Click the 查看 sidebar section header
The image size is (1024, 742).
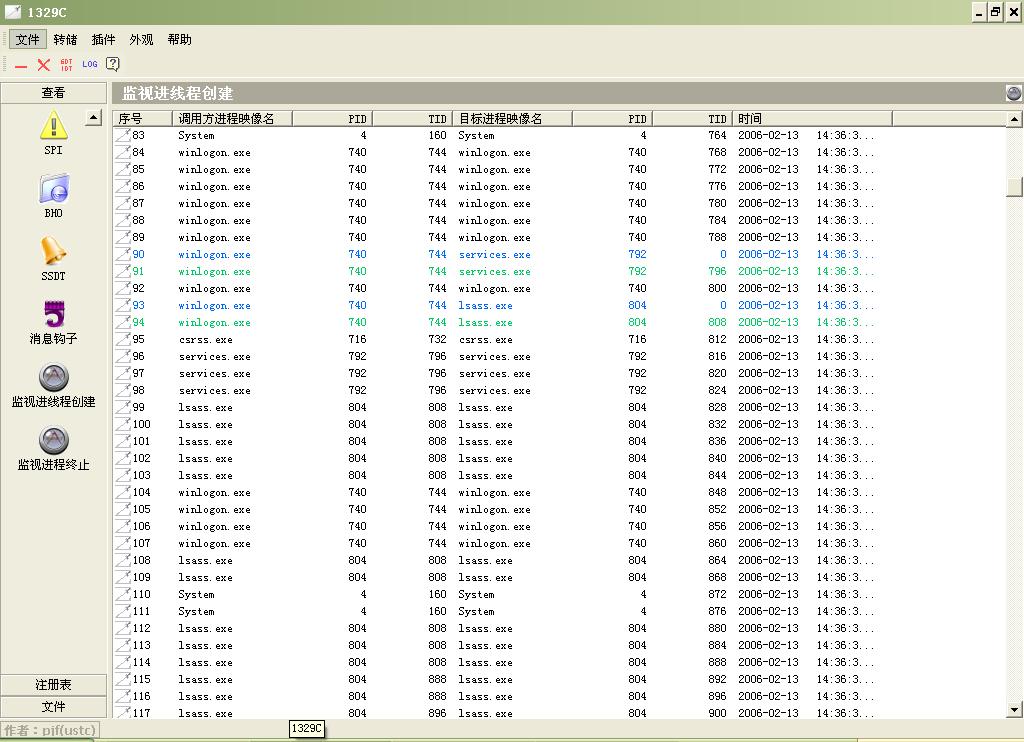click(x=53, y=93)
